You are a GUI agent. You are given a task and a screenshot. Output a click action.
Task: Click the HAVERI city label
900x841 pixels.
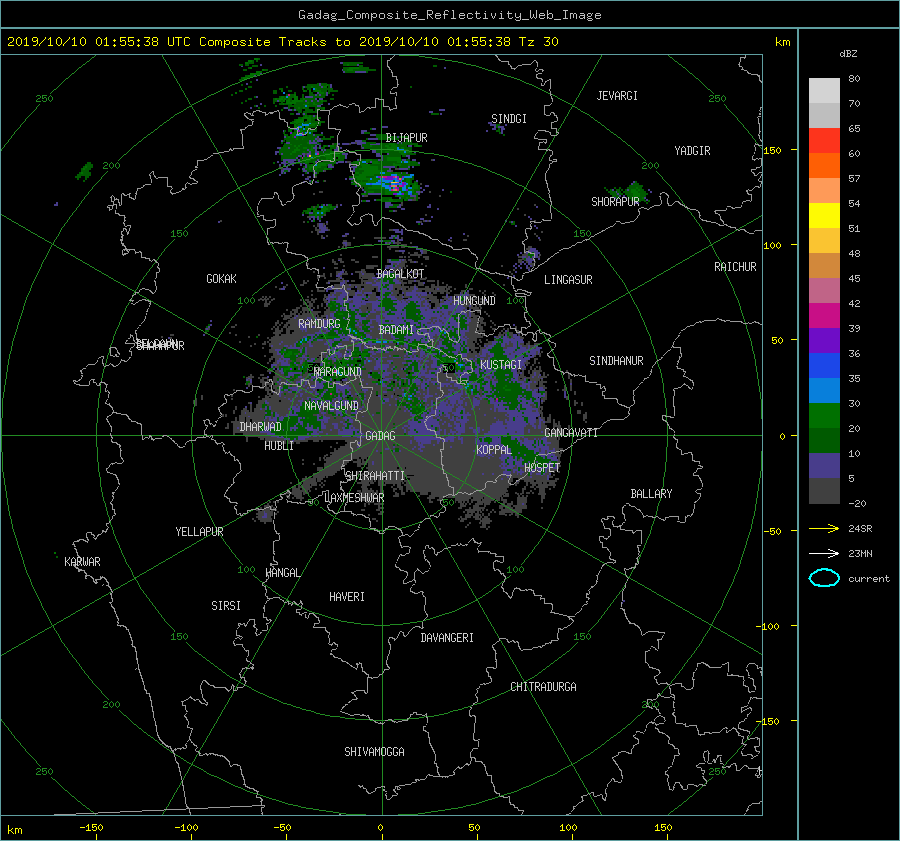(347, 597)
